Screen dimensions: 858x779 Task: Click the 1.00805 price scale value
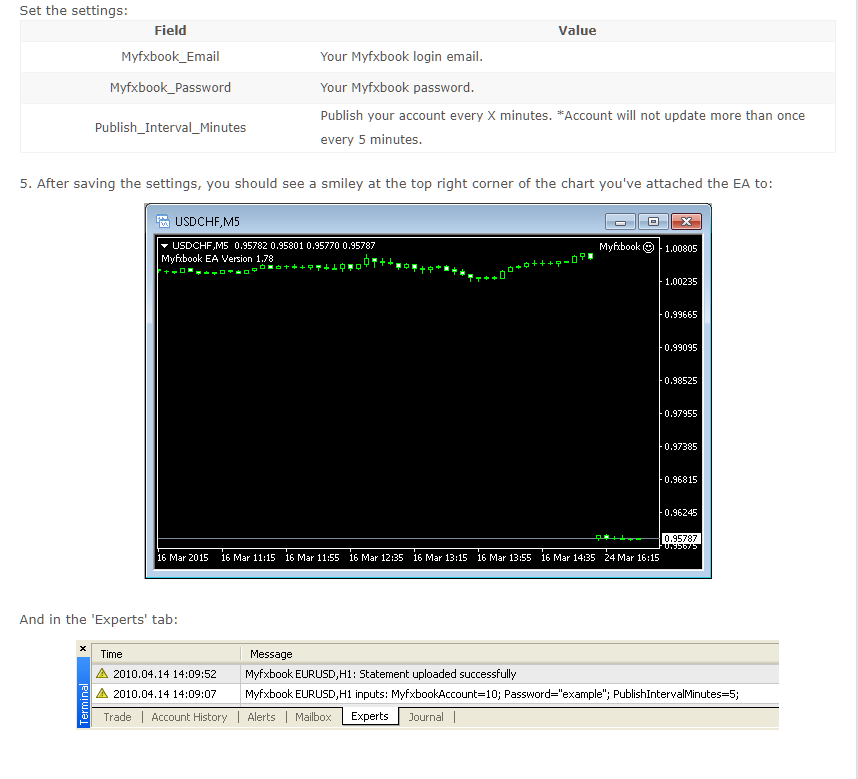pyautogui.click(x=681, y=248)
